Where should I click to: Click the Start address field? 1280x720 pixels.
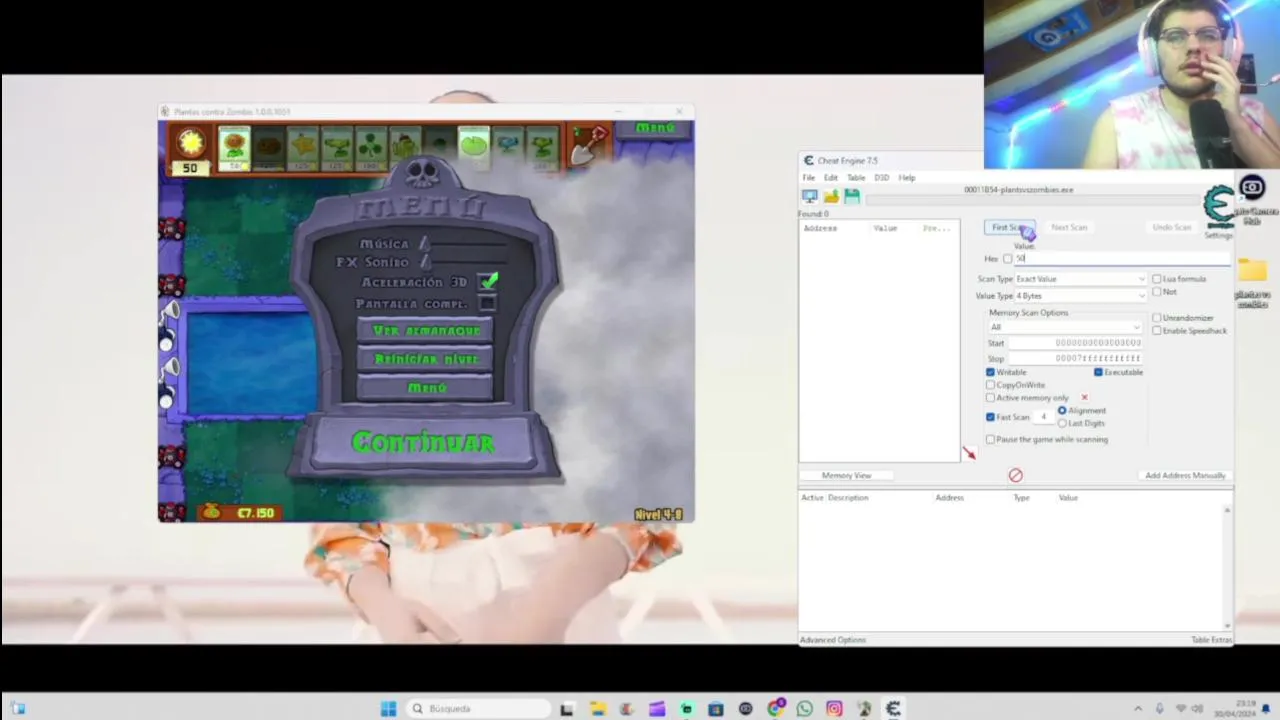pyautogui.click(x=1075, y=343)
